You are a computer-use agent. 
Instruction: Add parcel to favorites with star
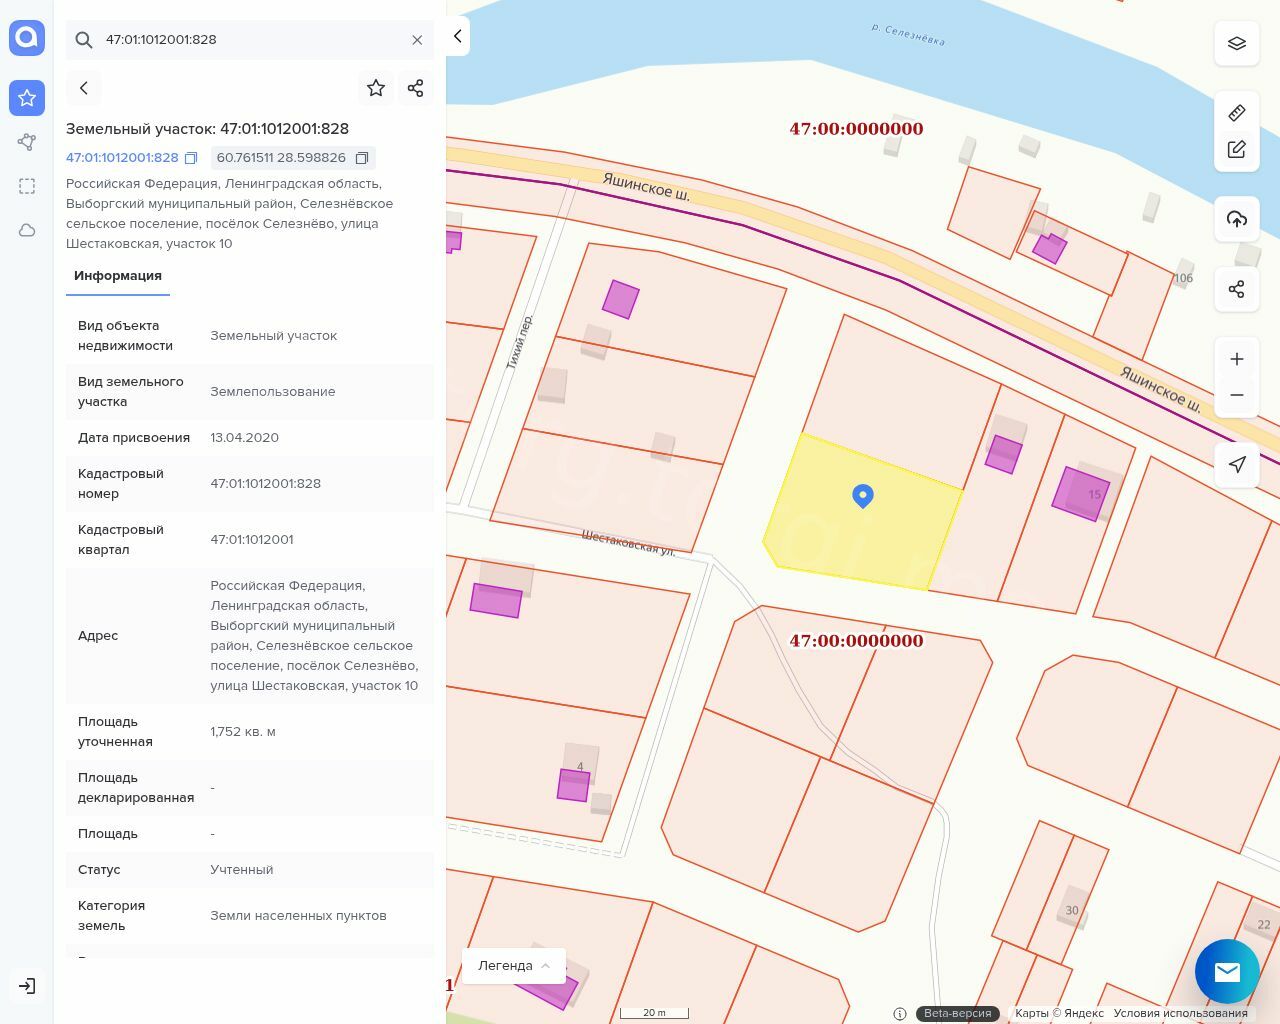click(x=376, y=88)
